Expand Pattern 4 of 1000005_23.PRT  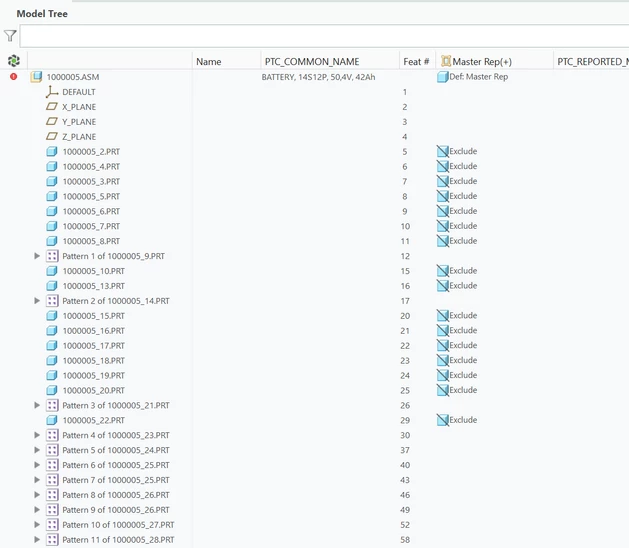(x=37, y=435)
